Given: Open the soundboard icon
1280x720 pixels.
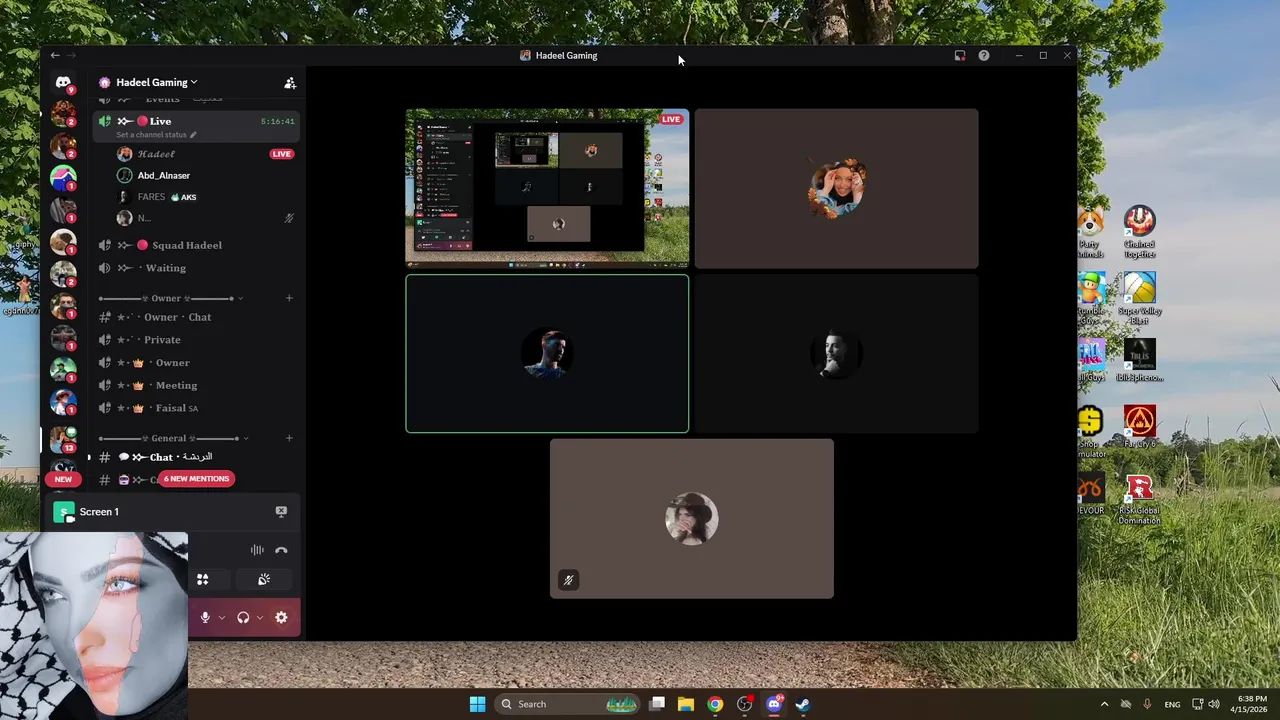Looking at the screenshot, I should coord(264,579).
